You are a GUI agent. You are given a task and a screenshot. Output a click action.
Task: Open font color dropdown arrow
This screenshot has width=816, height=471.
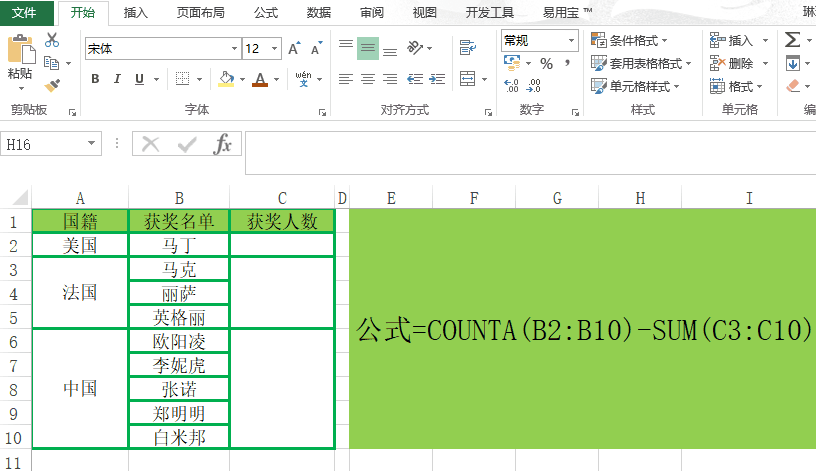click(x=276, y=80)
